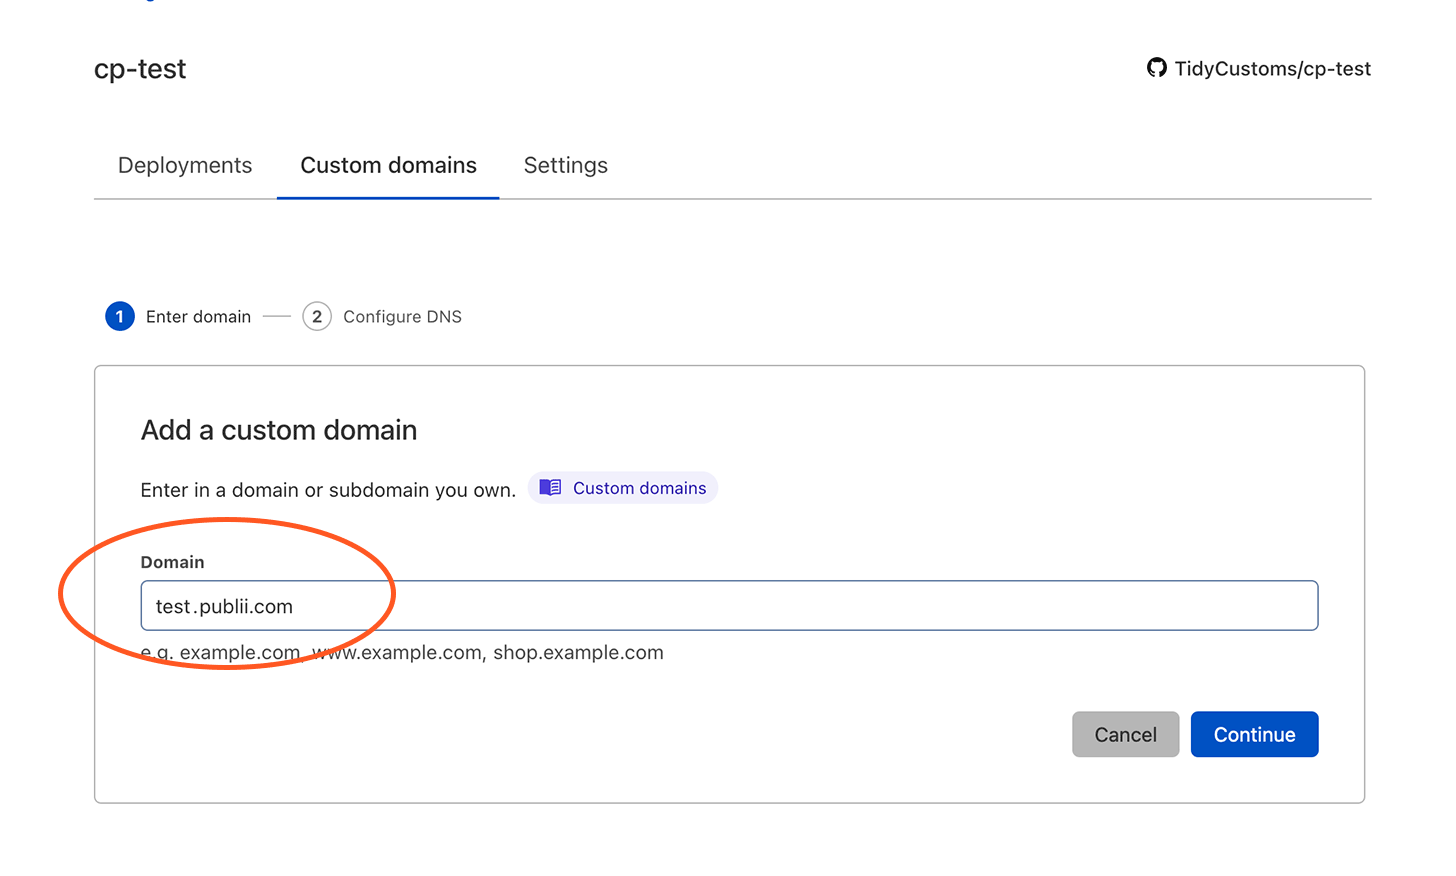Screen dimensions: 1456x876
Task: Open the Custom domains documentation badge
Action: point(623,487)
